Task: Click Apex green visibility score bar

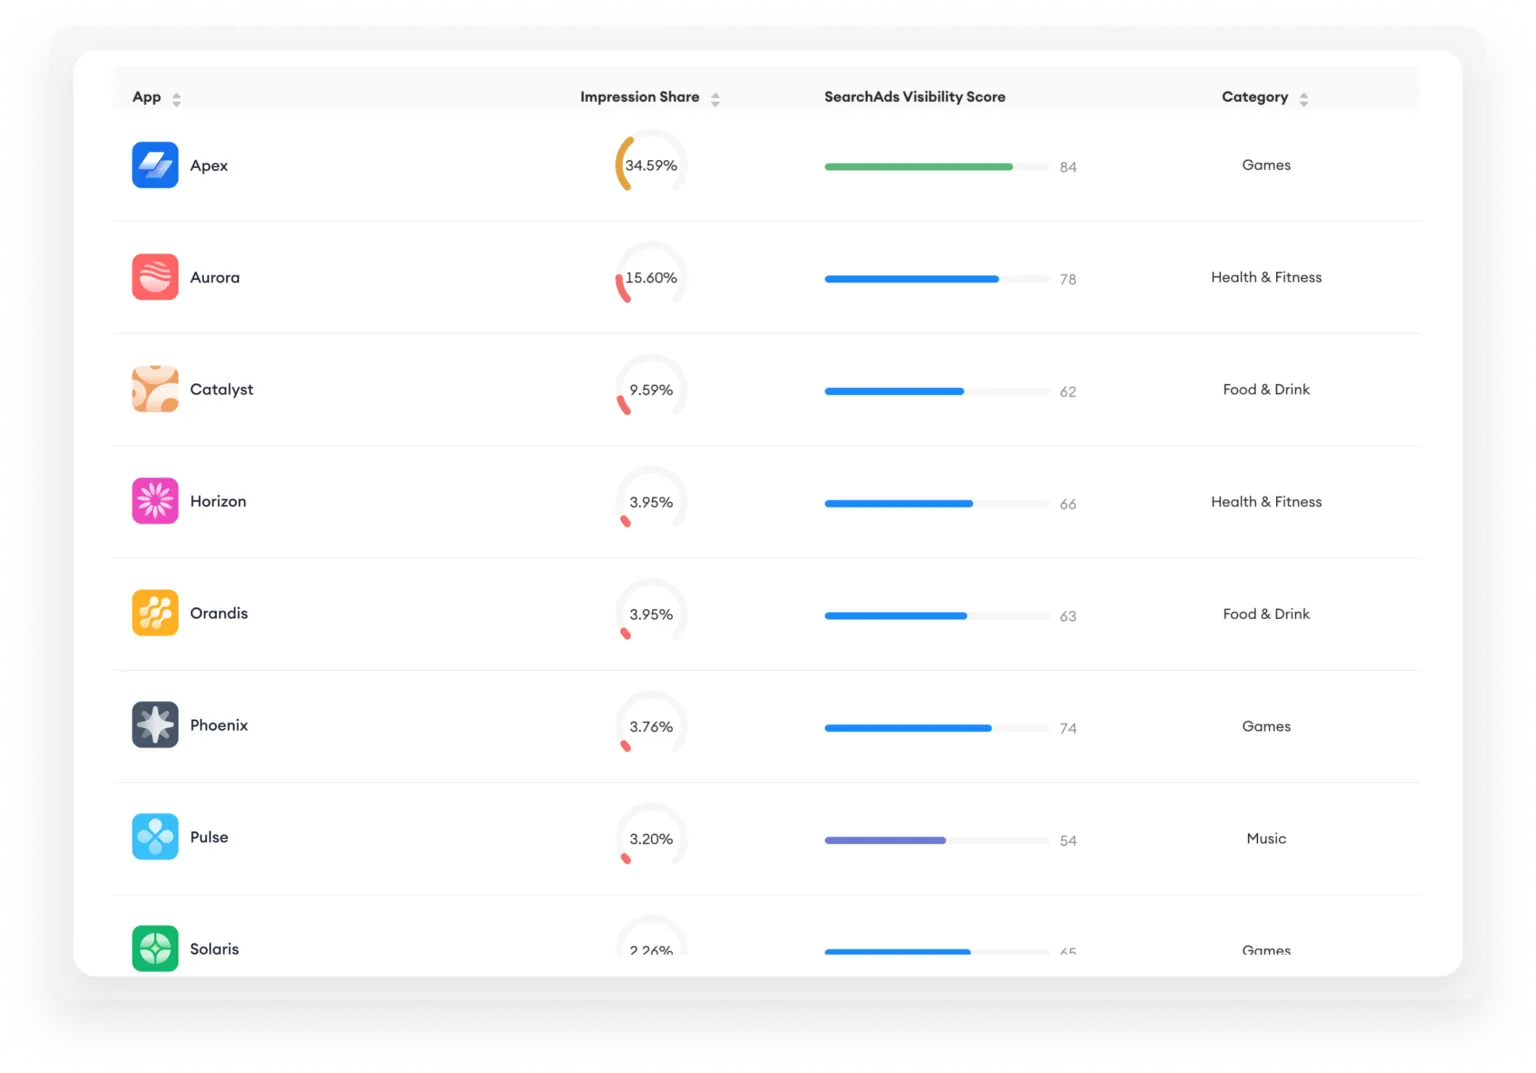Action: 918,167
